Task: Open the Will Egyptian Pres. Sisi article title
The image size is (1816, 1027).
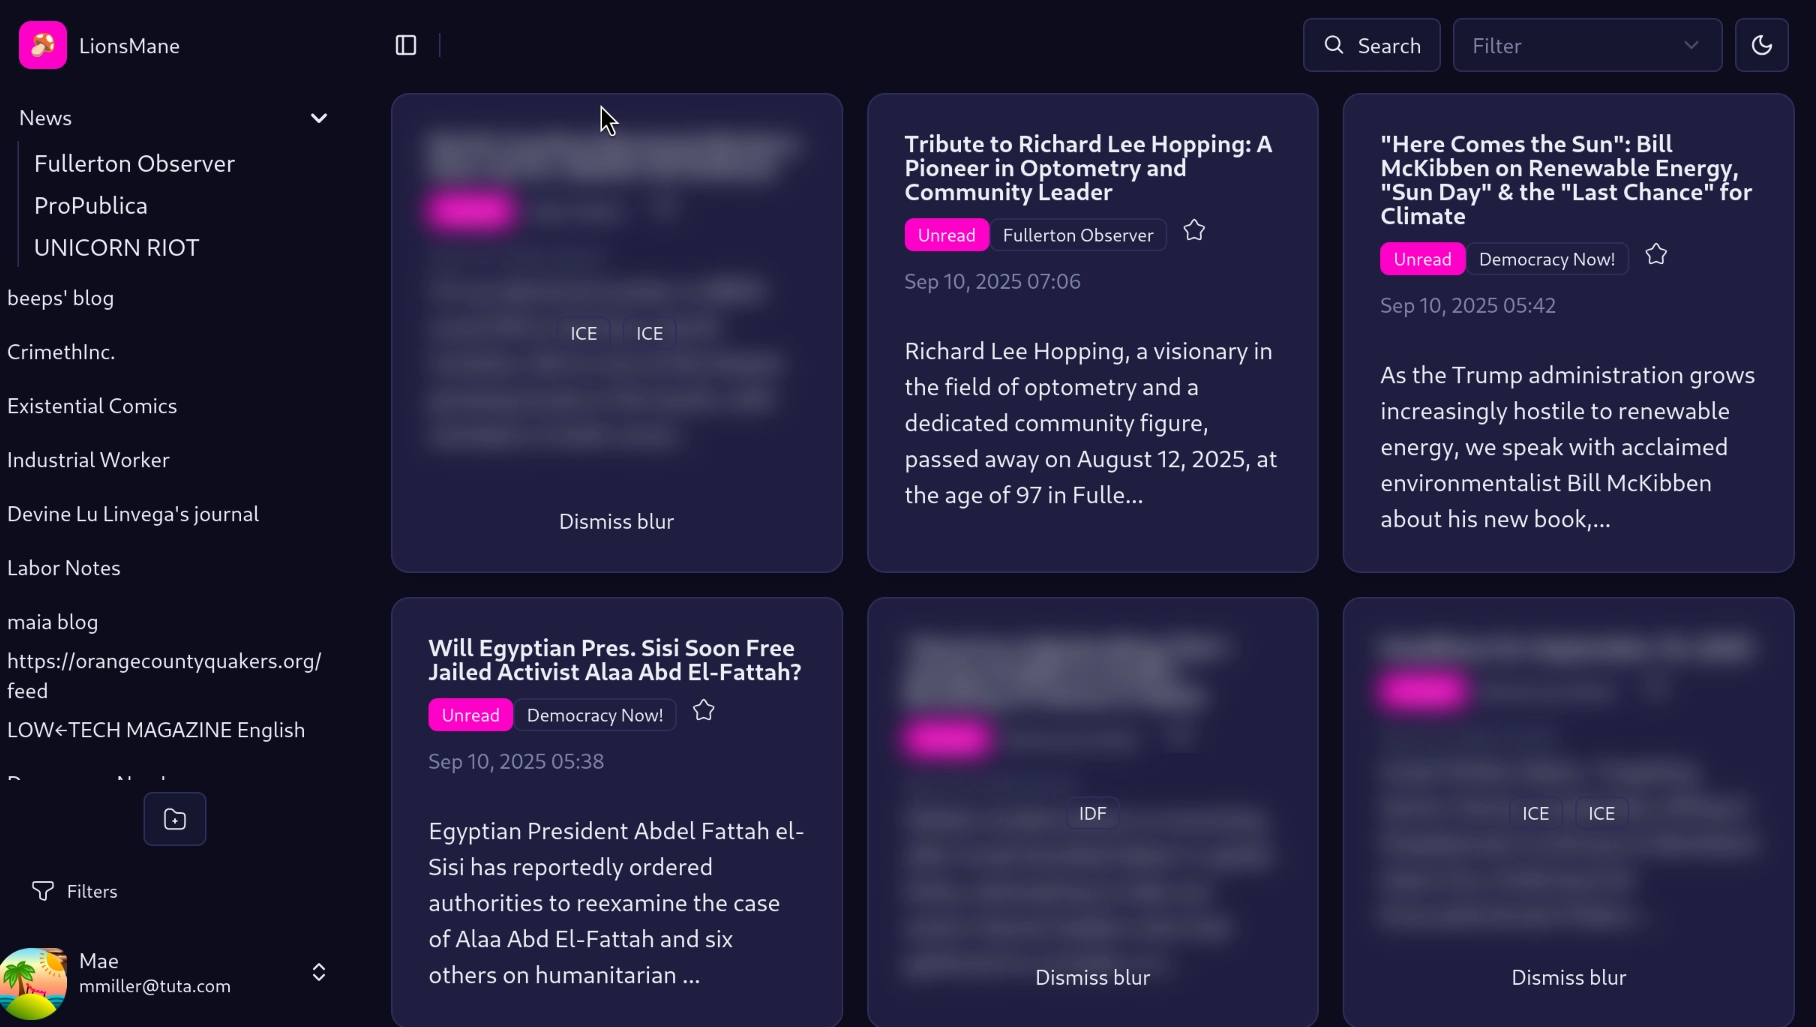Action: 615,660
